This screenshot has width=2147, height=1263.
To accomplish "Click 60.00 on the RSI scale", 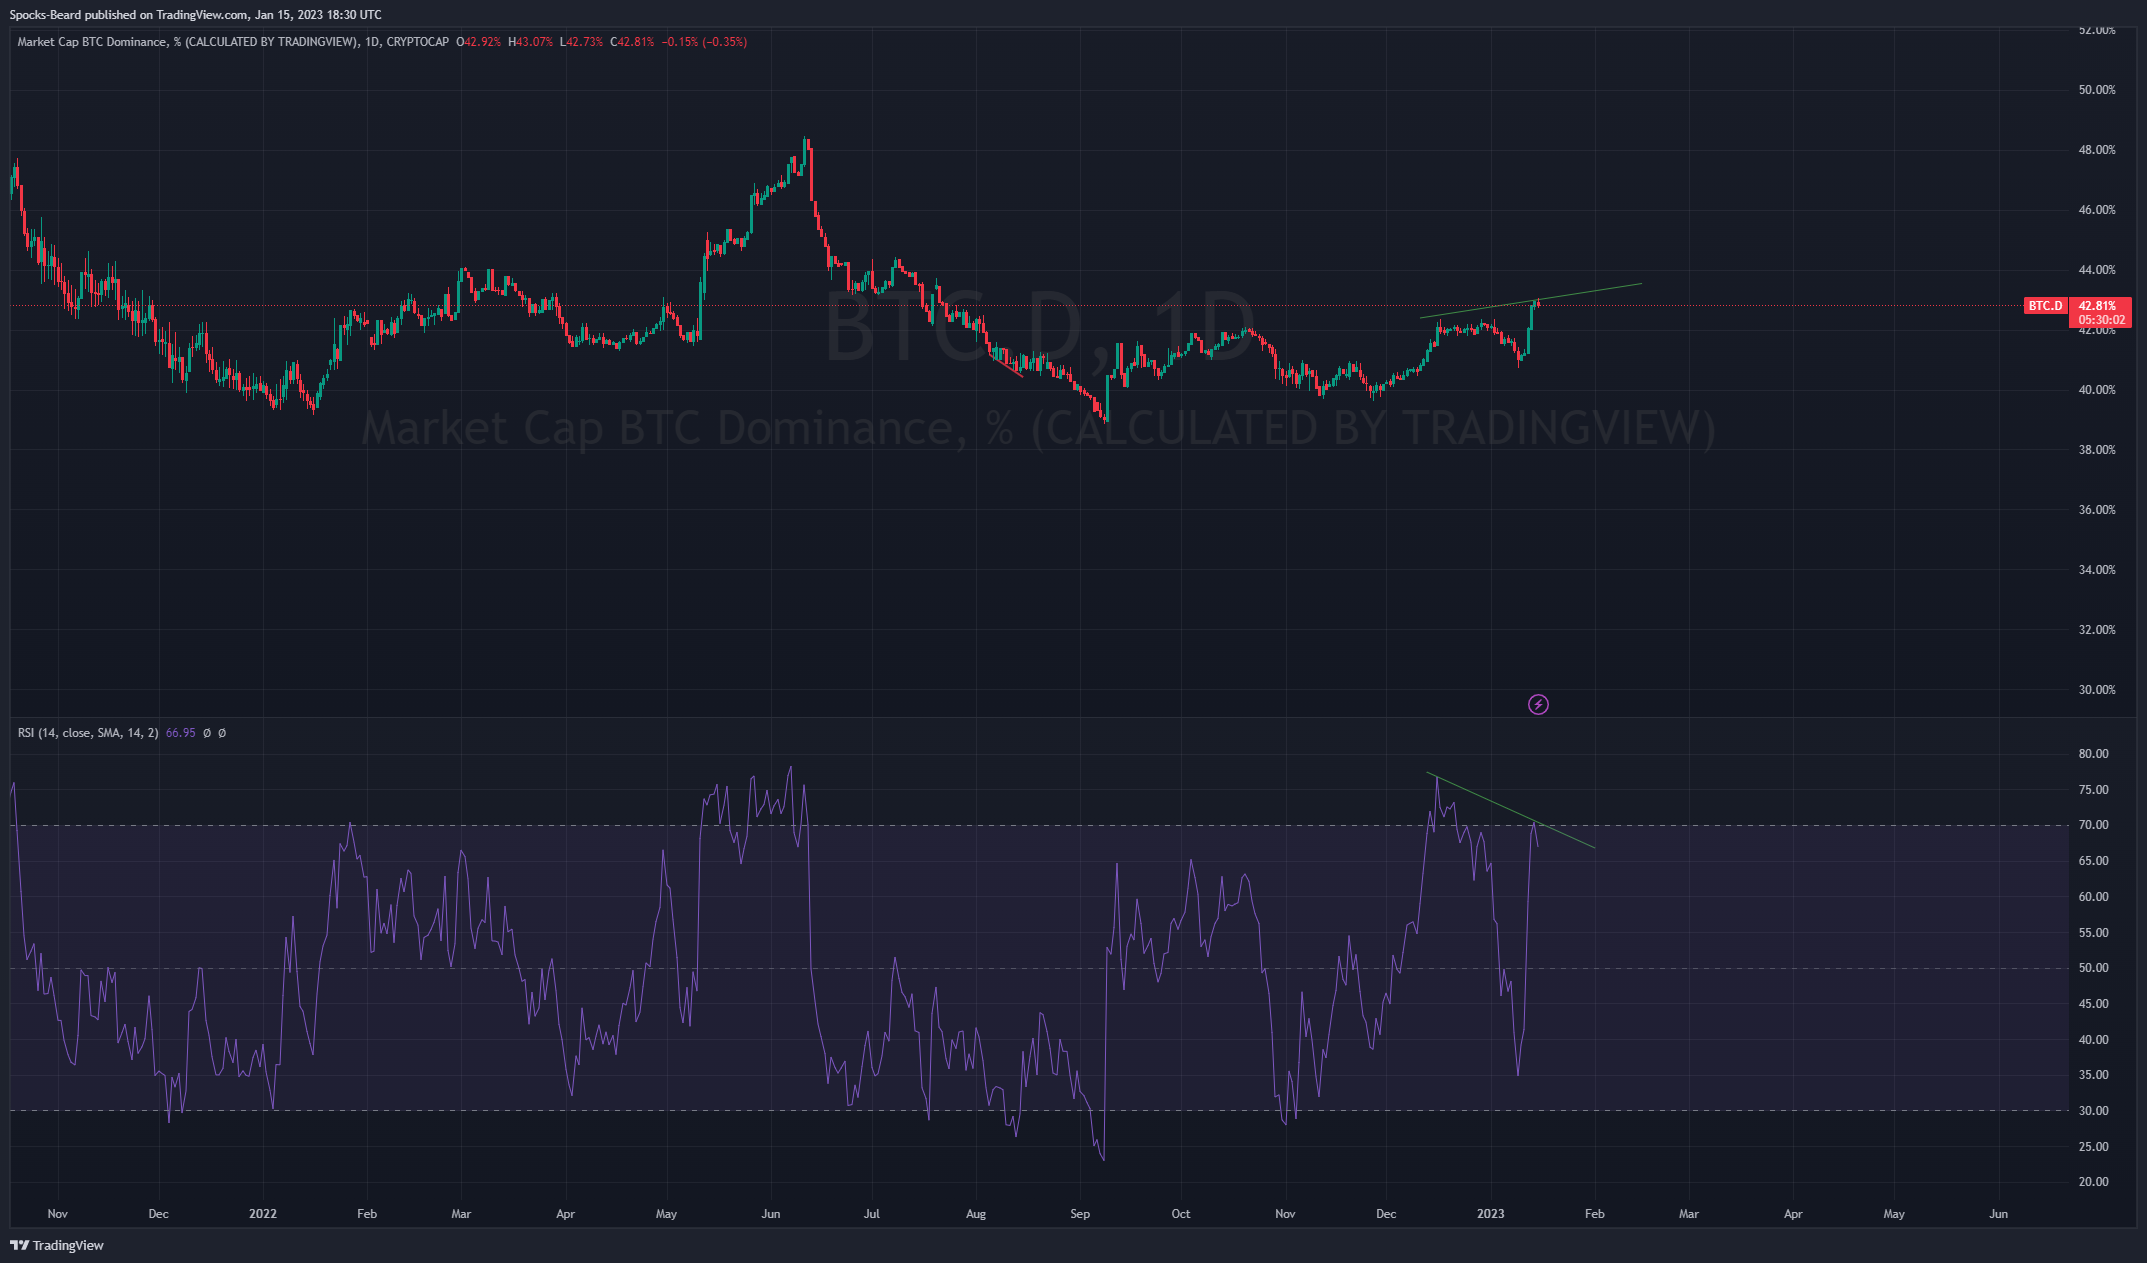I will pos(2093,897).
